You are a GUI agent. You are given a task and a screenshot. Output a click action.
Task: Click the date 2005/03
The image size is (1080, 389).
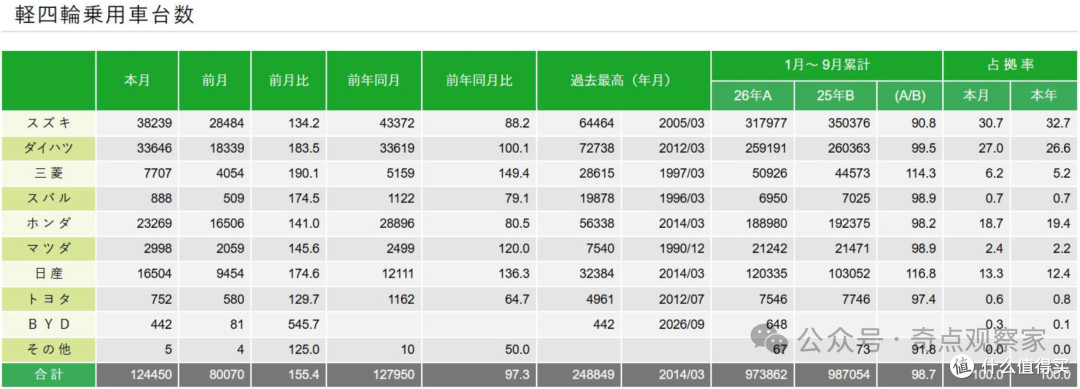(681, 123)
